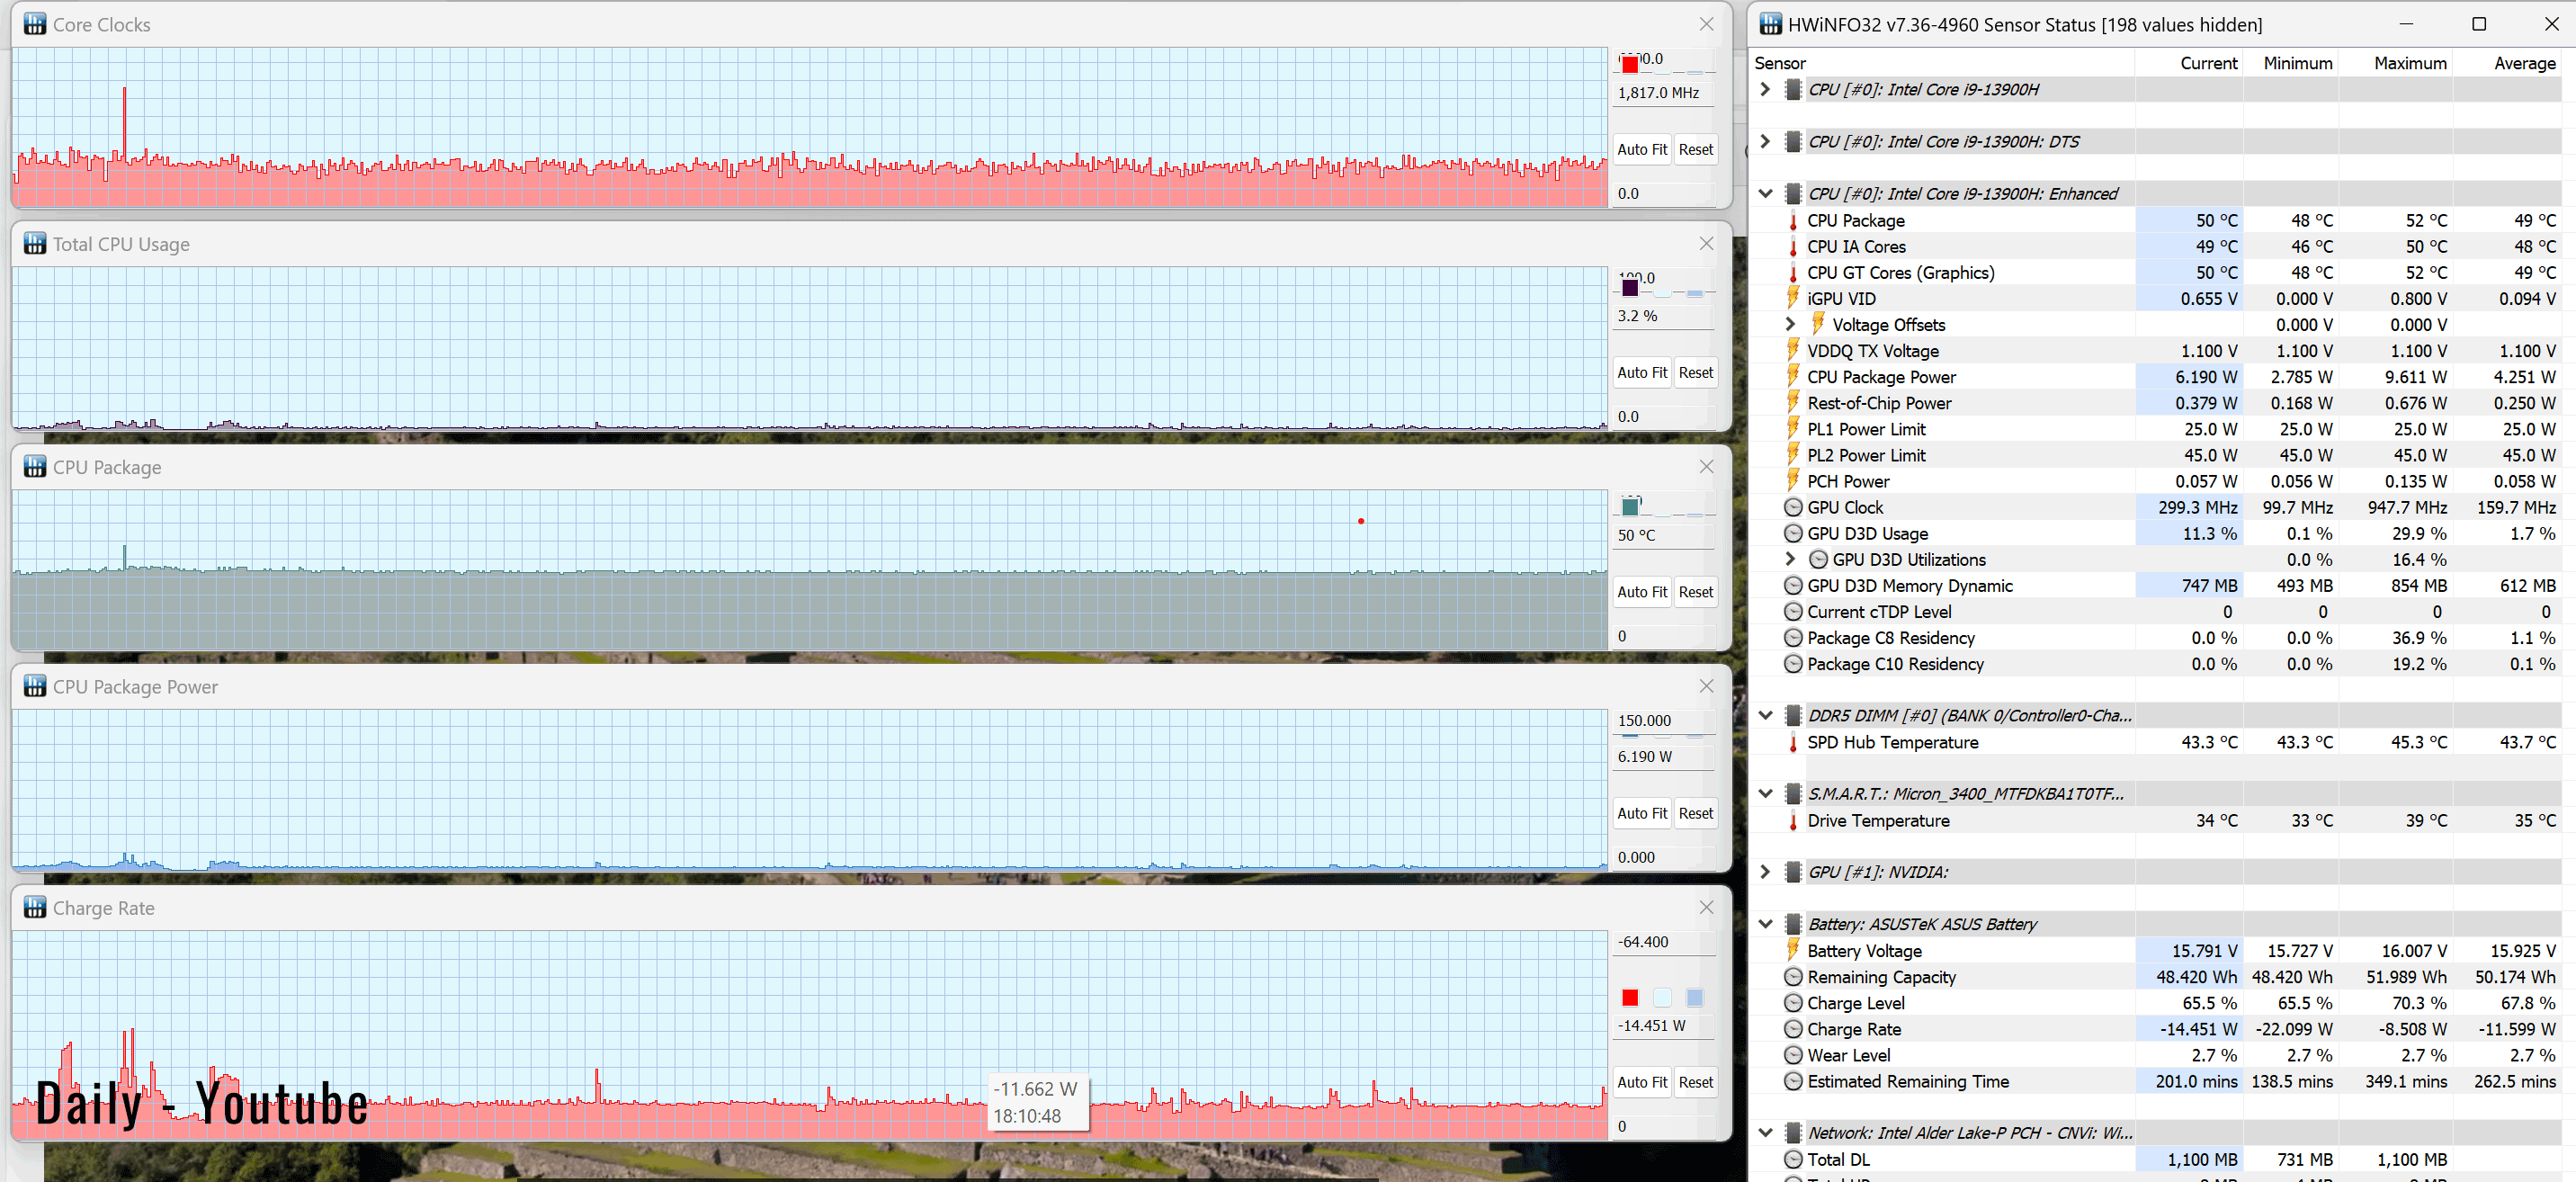
Task: Click the clock icon beside GPU Clock
Action: point(1793,508)
